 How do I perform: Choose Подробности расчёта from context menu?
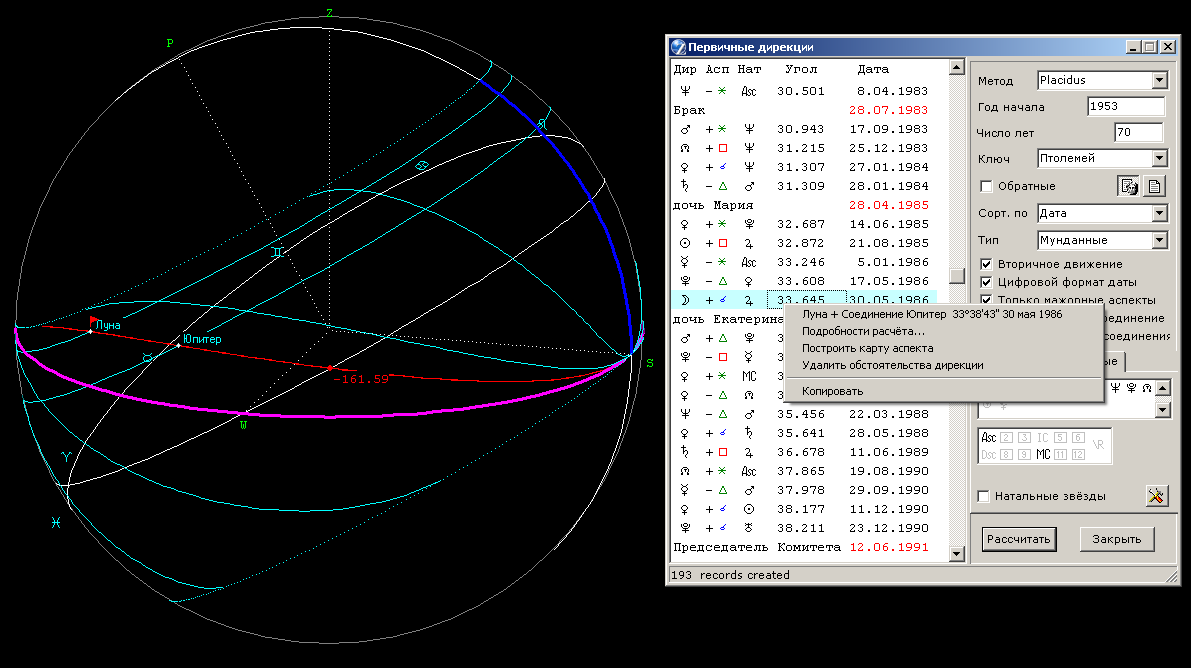pyautogui.click(x=863, y=331)
